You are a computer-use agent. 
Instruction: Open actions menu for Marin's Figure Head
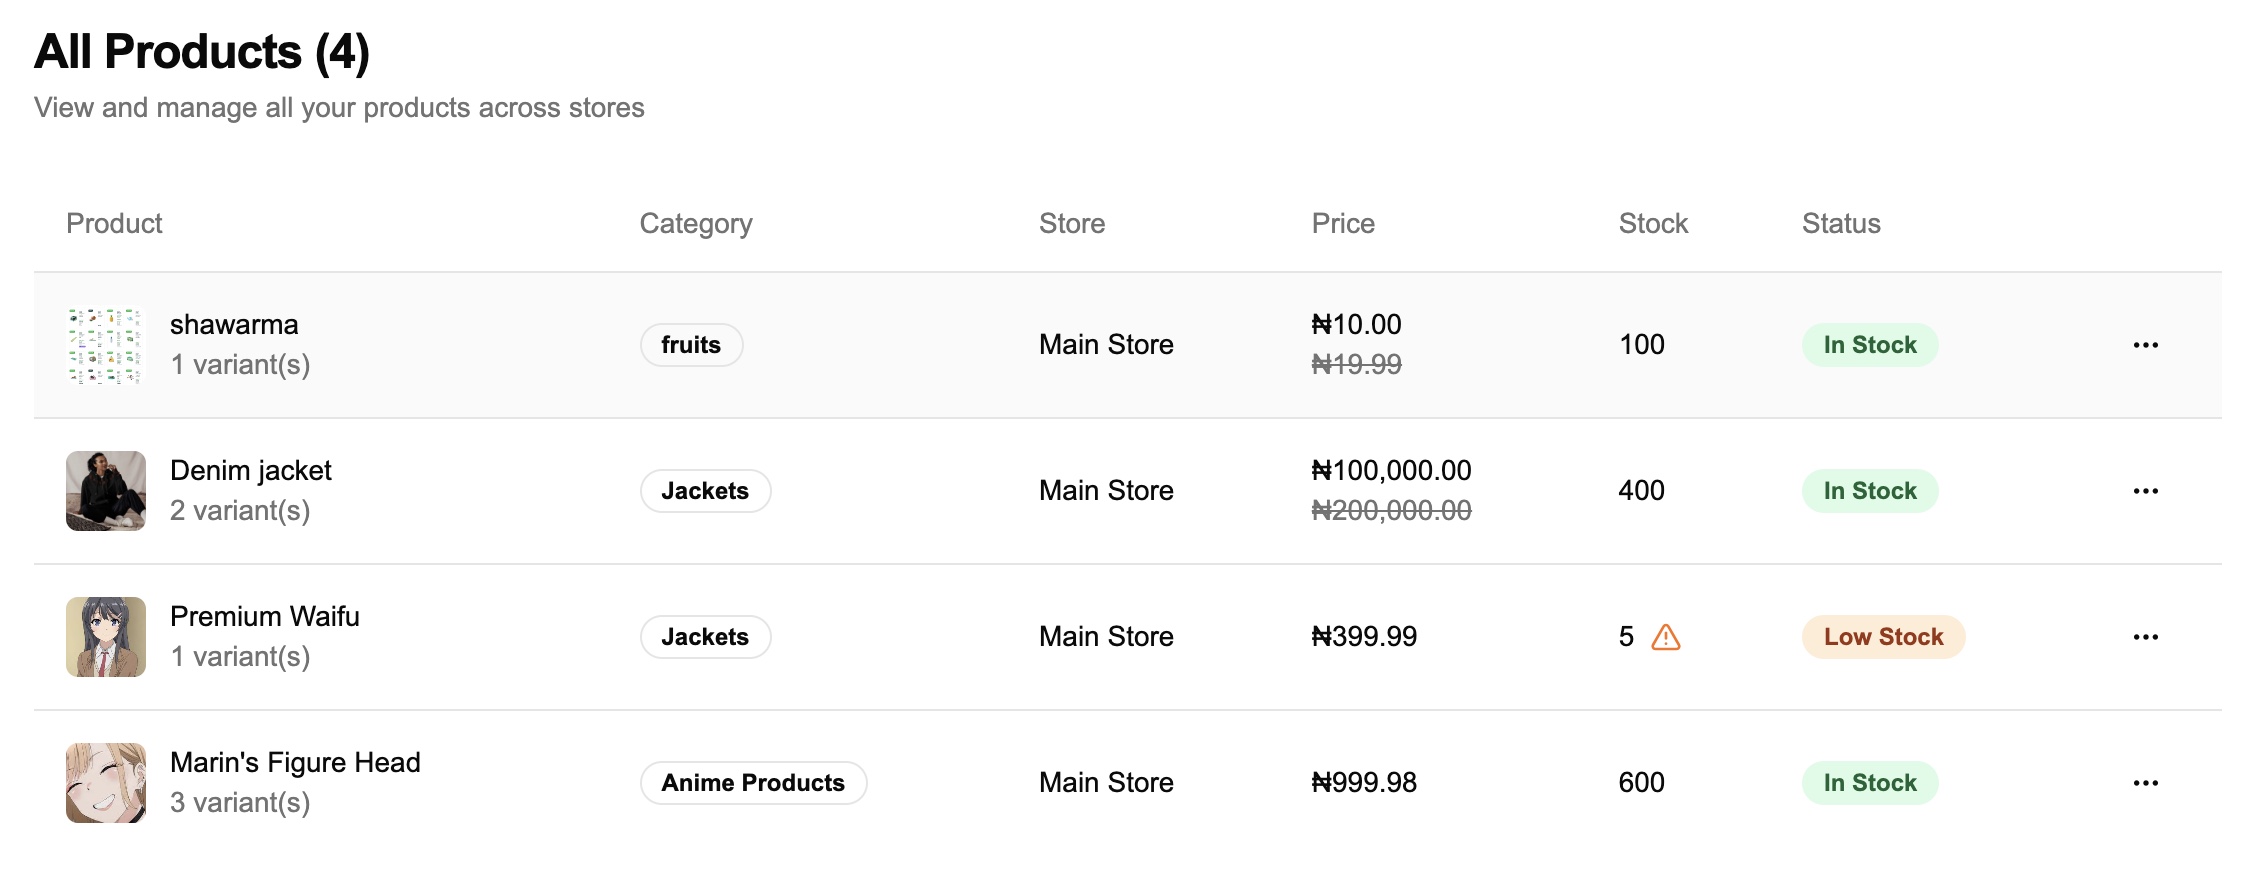coord(2145,783)
